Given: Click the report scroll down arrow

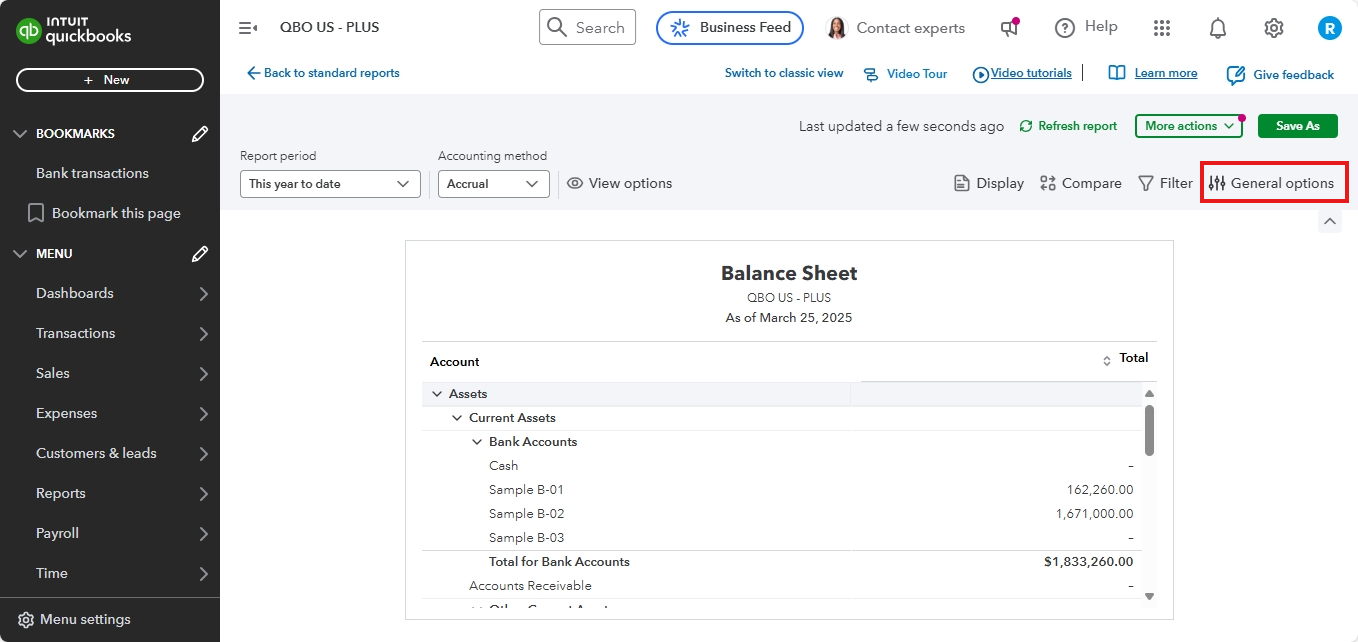Looking at the screenshot, I should pos(1149,596).
